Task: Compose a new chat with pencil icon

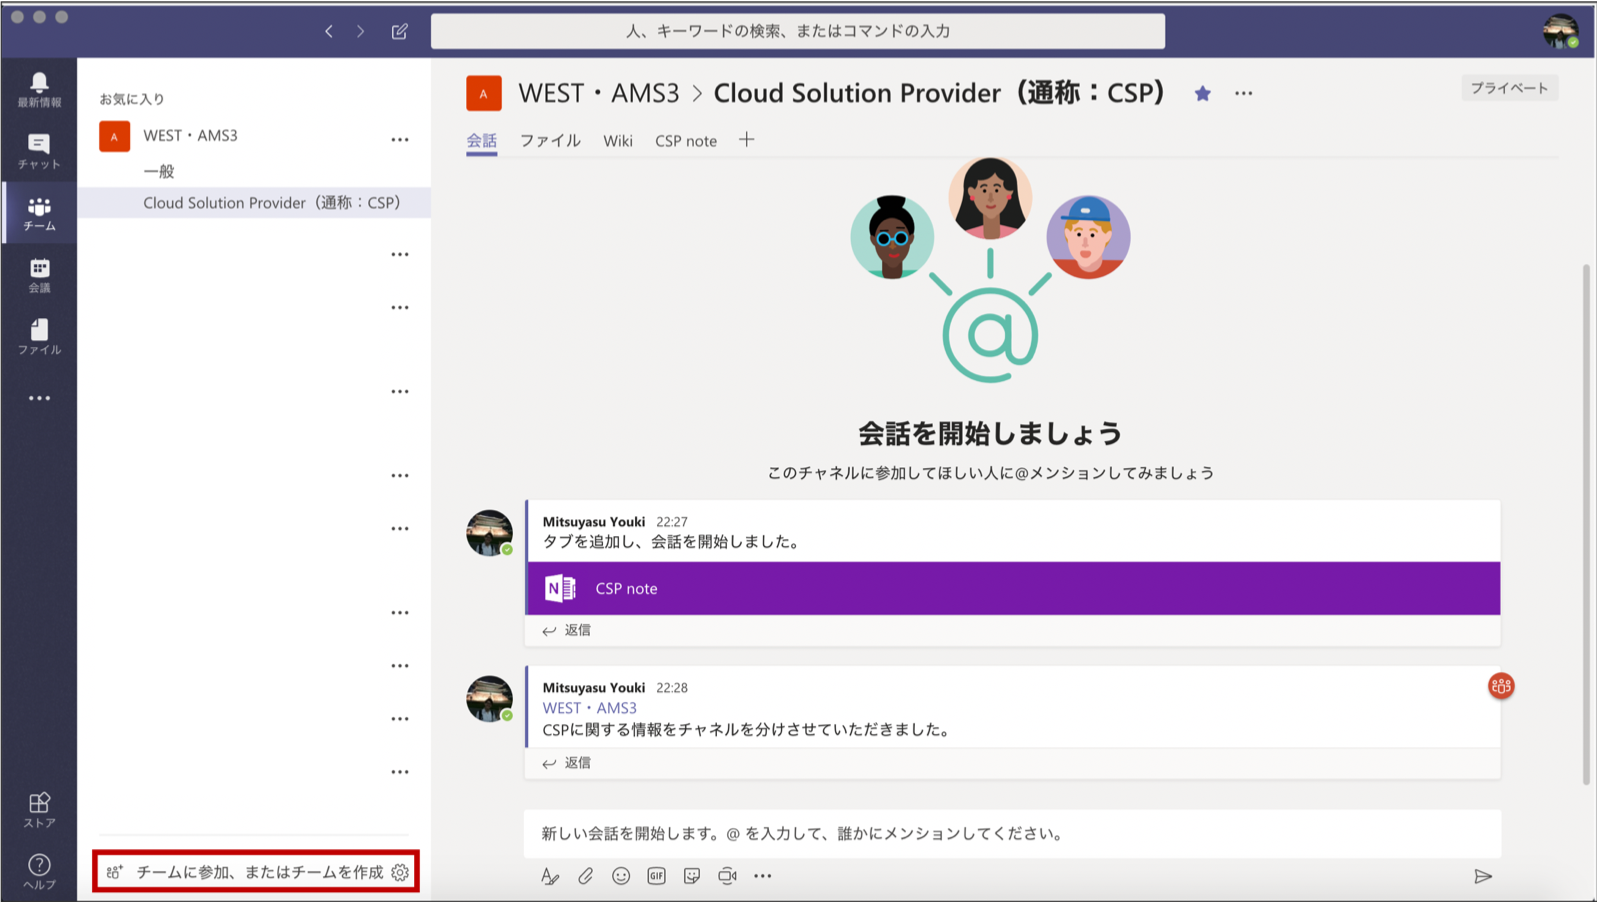Action: [400, 31]
